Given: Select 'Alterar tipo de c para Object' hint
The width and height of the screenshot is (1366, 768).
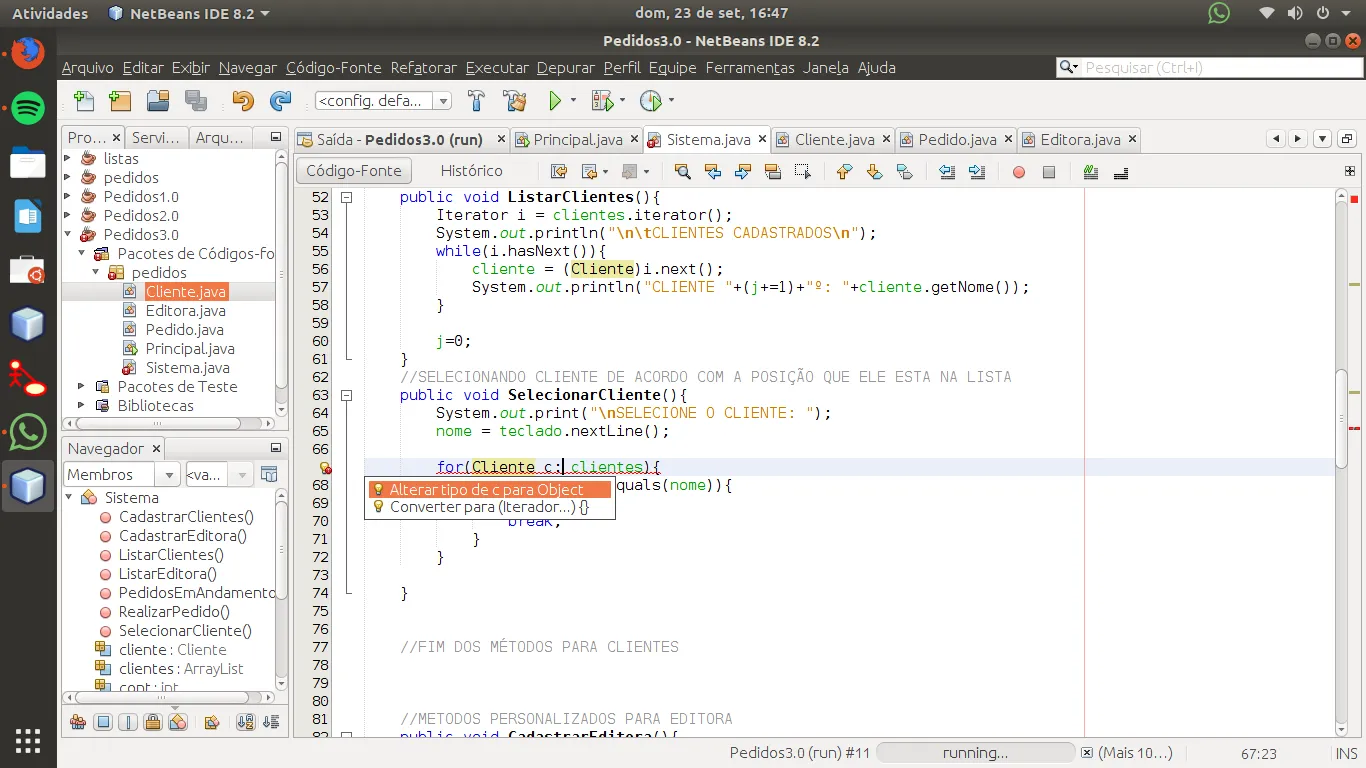Looking at the screenshot, I should (489, 490).
